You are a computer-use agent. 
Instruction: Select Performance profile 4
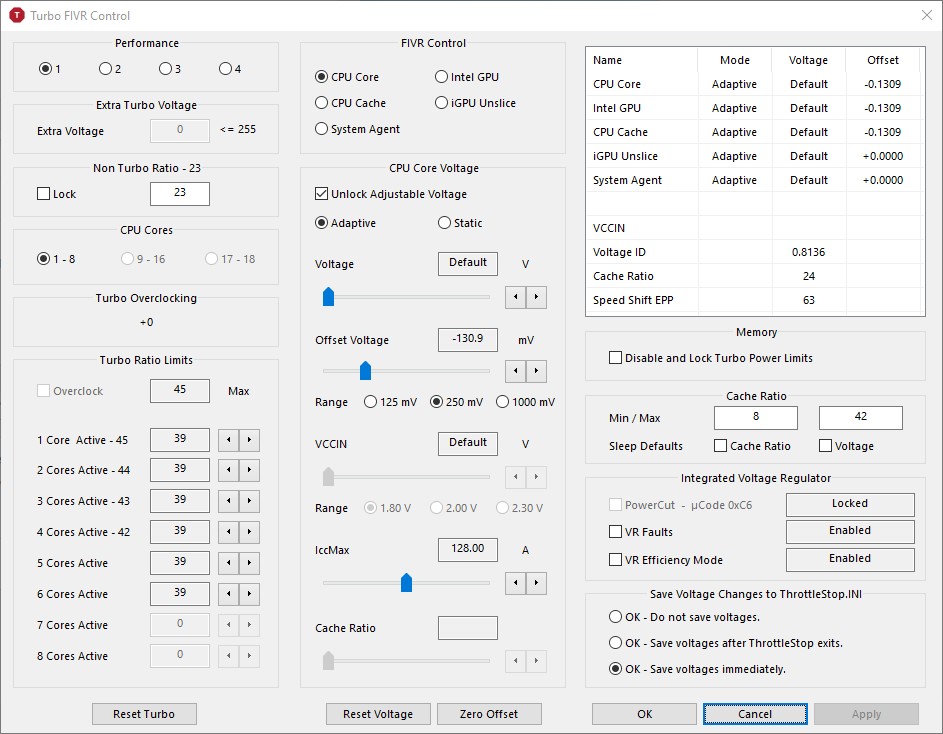[230, 69]
